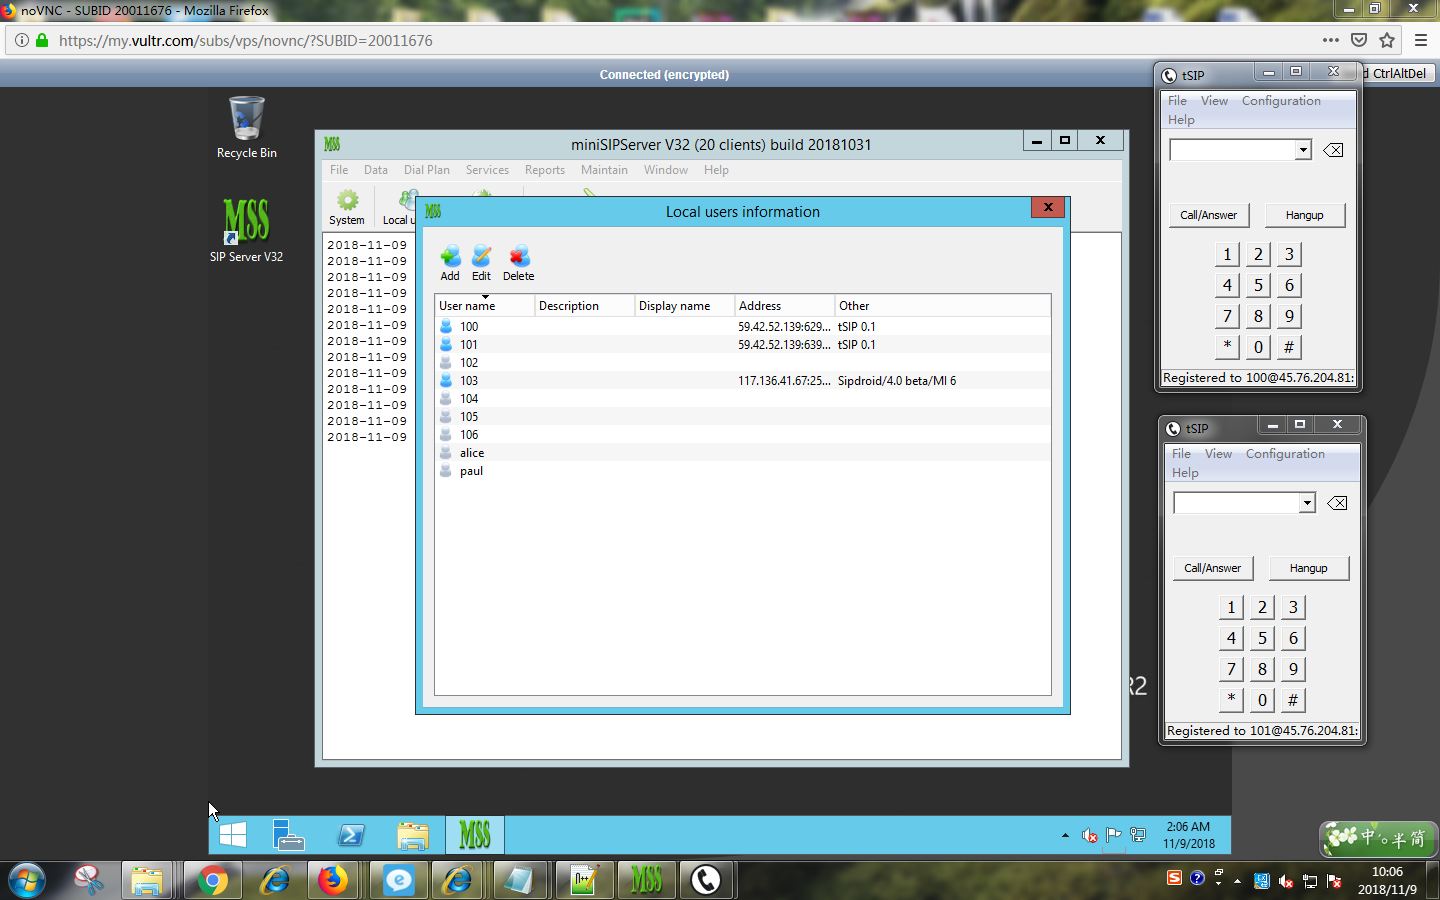
Task: Click the muted speaker icon in remote tray
Action: click(1089, 835)
